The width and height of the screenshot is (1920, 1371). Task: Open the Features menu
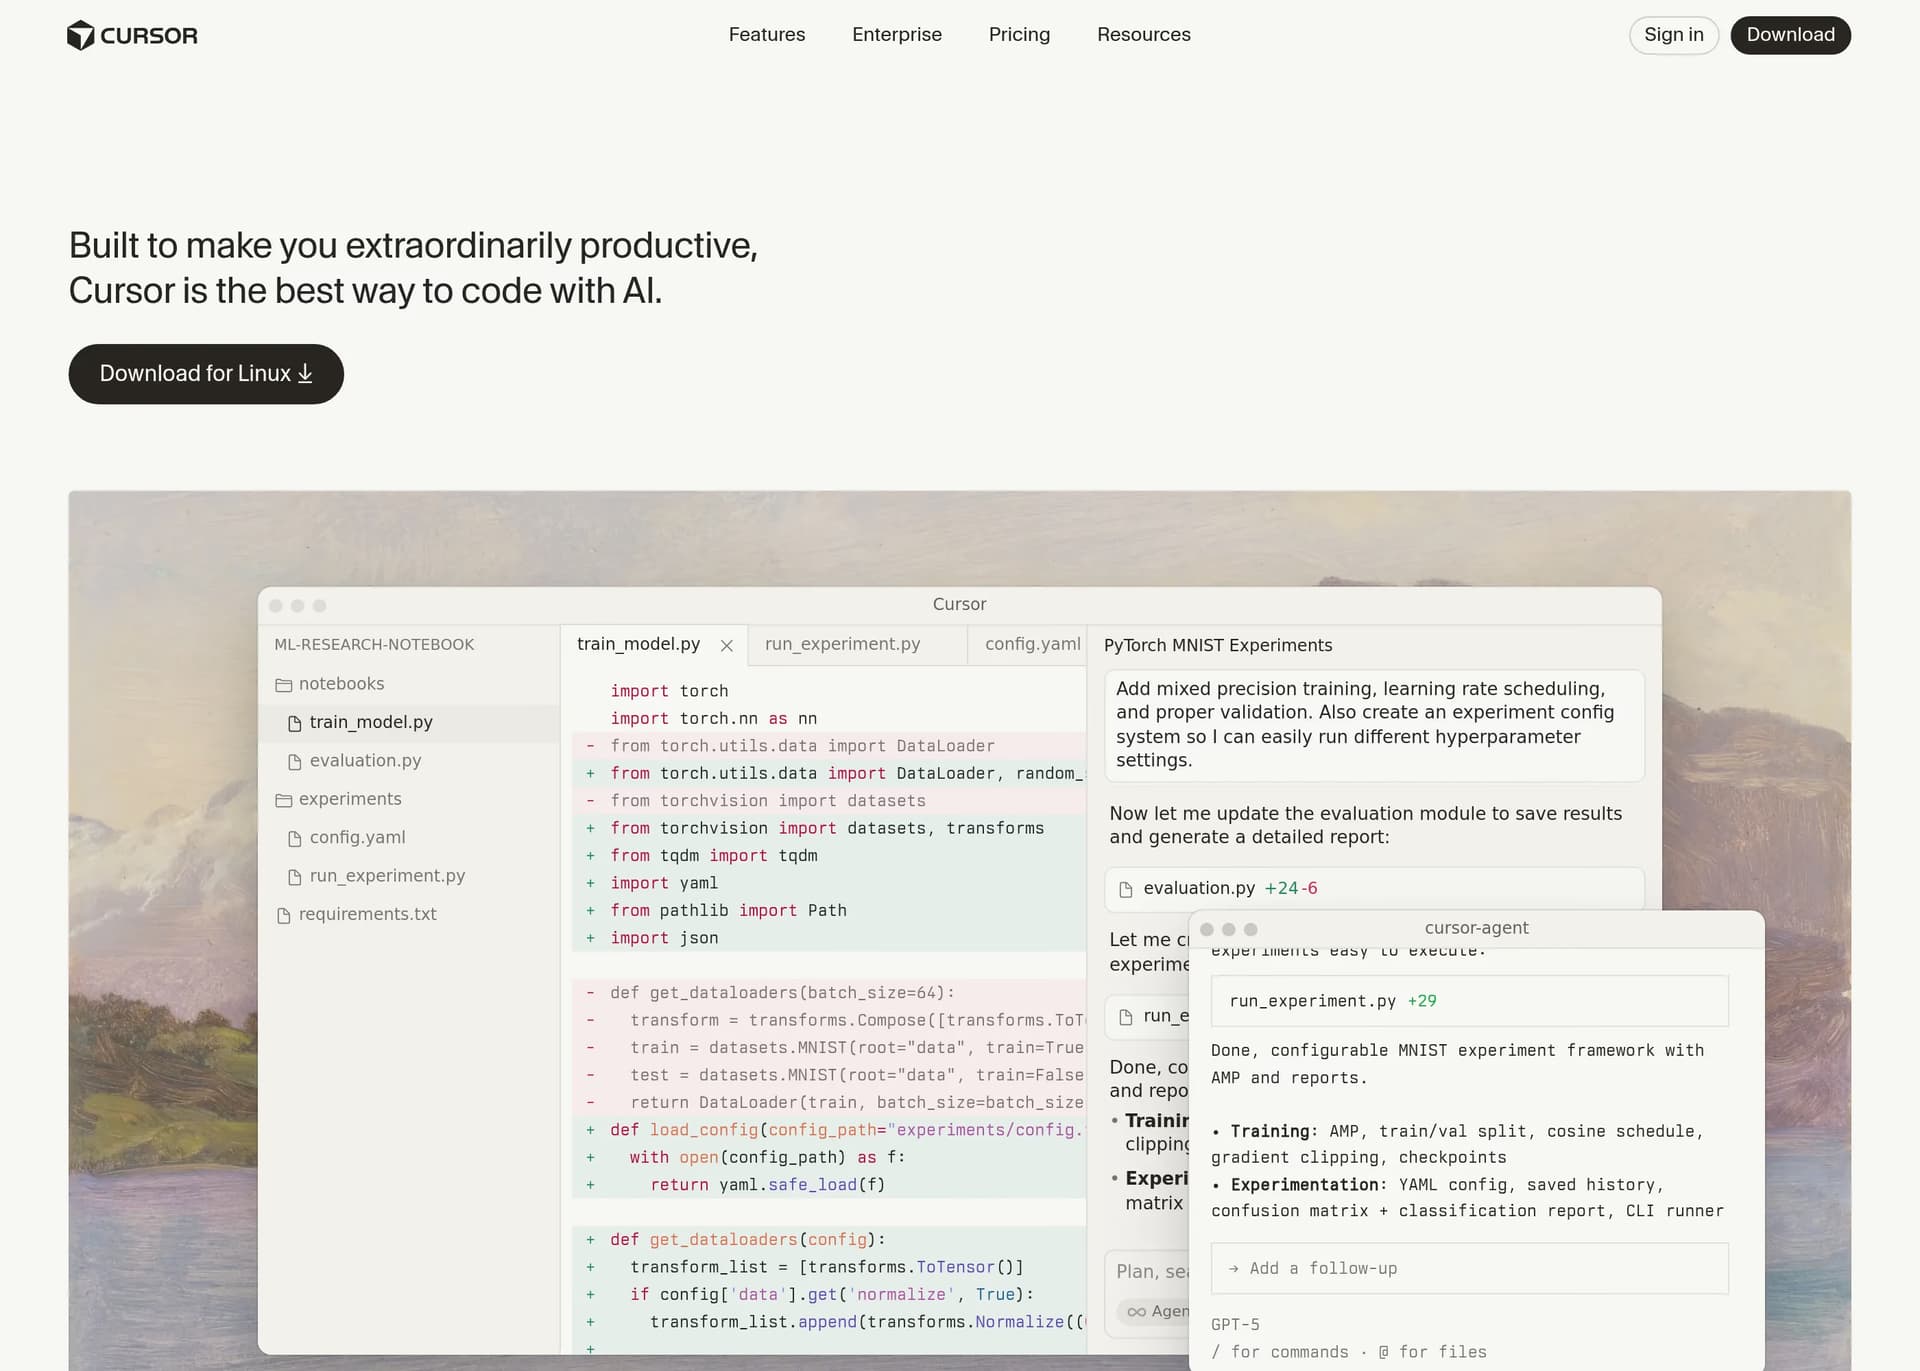[767, 35]
